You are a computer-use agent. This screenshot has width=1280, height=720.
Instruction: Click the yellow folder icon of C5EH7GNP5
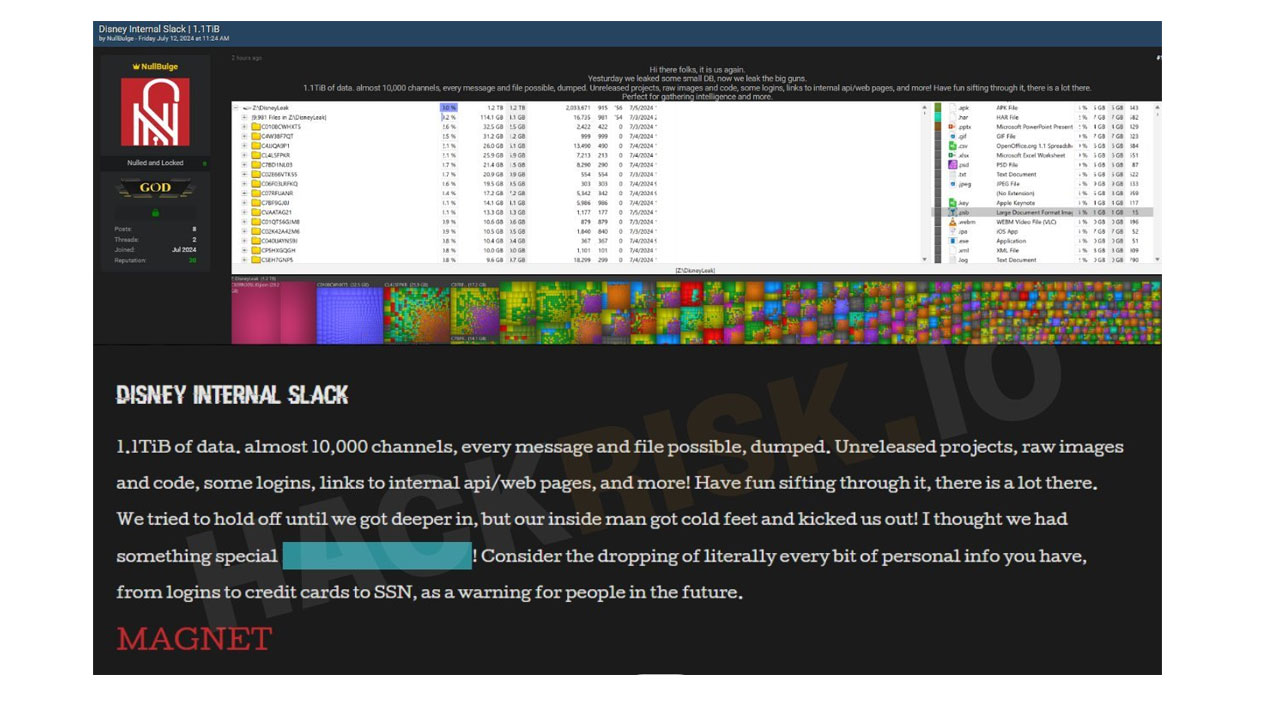[256, 260]
